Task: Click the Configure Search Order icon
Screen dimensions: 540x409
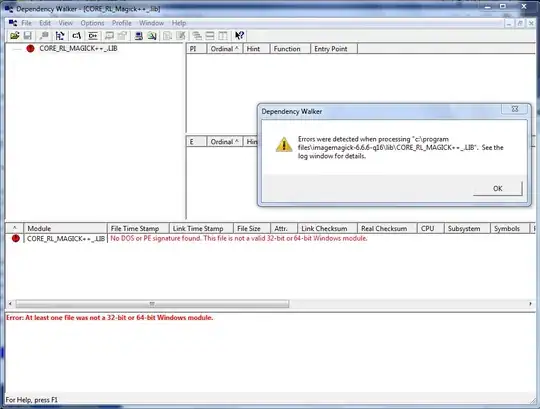Action: pyautogui.click(x=152, y=35)
